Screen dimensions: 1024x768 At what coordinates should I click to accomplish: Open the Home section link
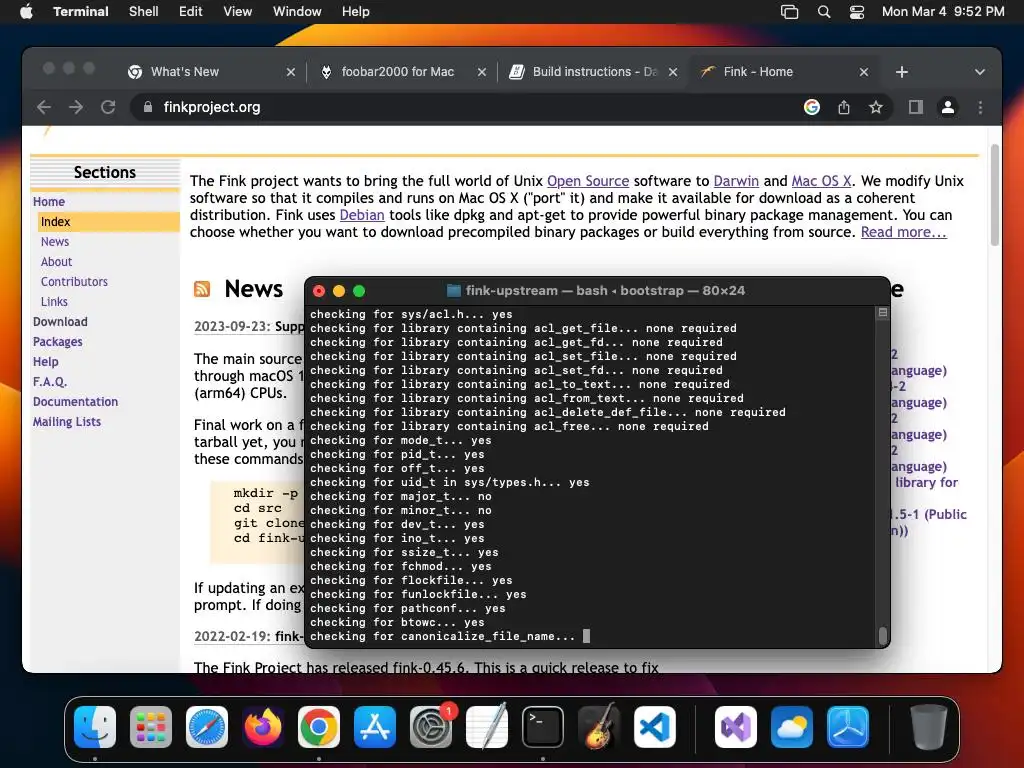(49, 202)
